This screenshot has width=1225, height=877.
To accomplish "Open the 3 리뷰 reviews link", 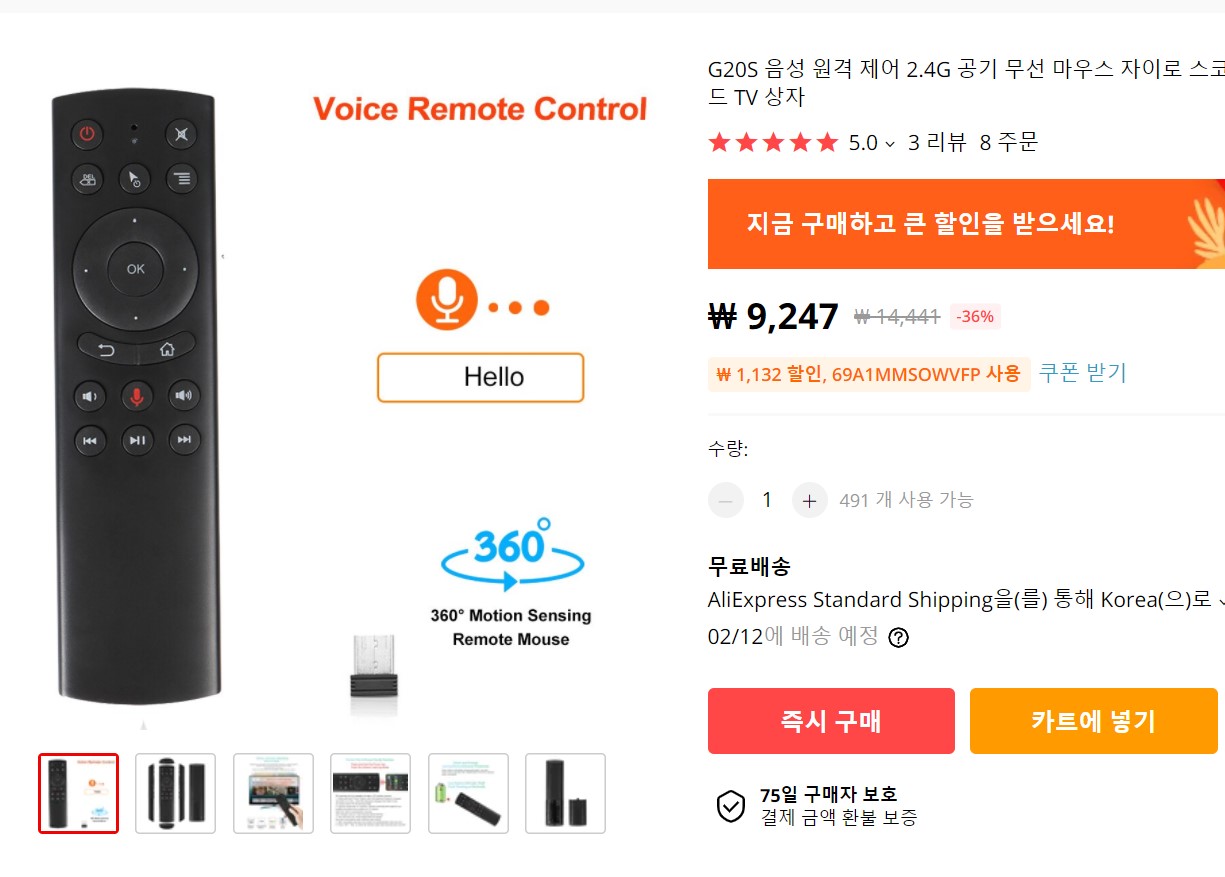I will click(936, 143).
